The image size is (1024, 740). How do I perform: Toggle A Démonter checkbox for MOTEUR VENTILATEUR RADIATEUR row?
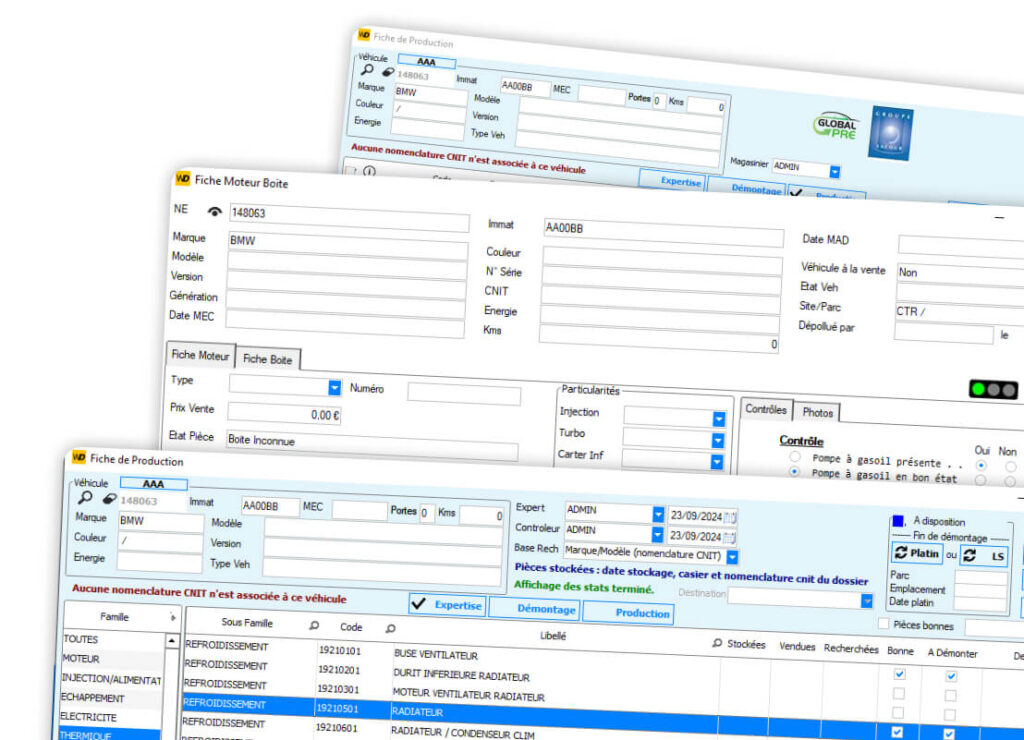tap(950, 715)
